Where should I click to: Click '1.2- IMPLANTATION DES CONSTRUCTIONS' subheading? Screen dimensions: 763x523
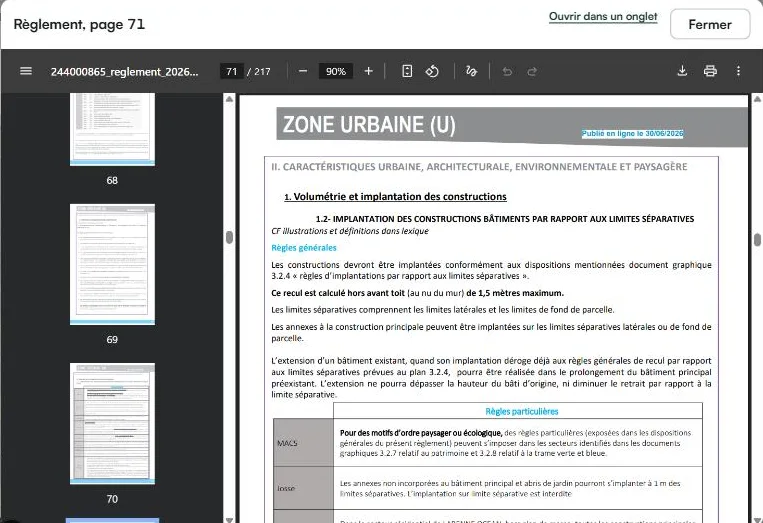tap(505, 219)
